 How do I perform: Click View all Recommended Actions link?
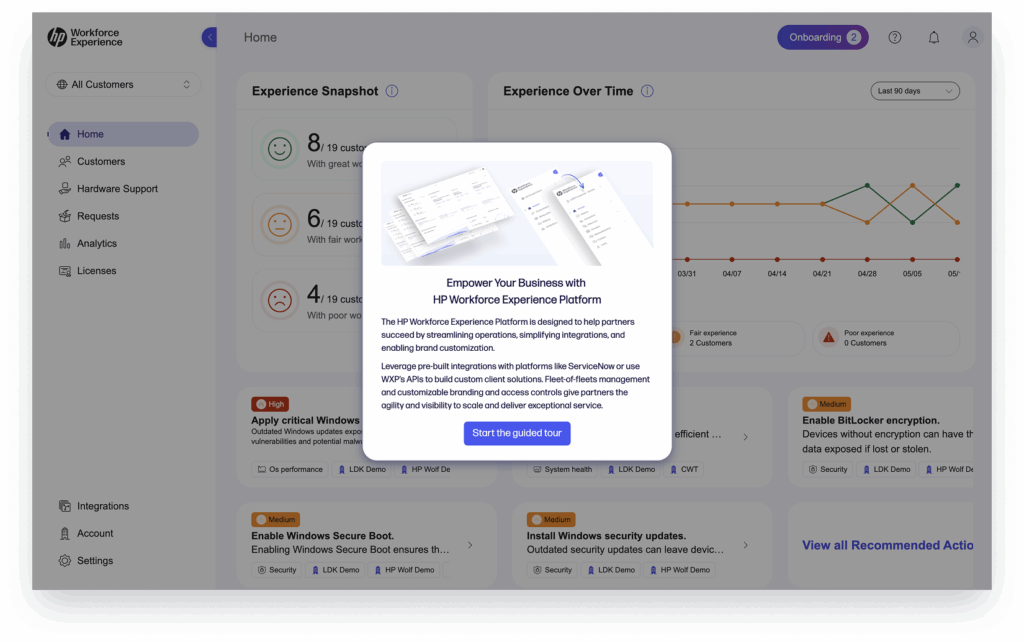[887, 545]
